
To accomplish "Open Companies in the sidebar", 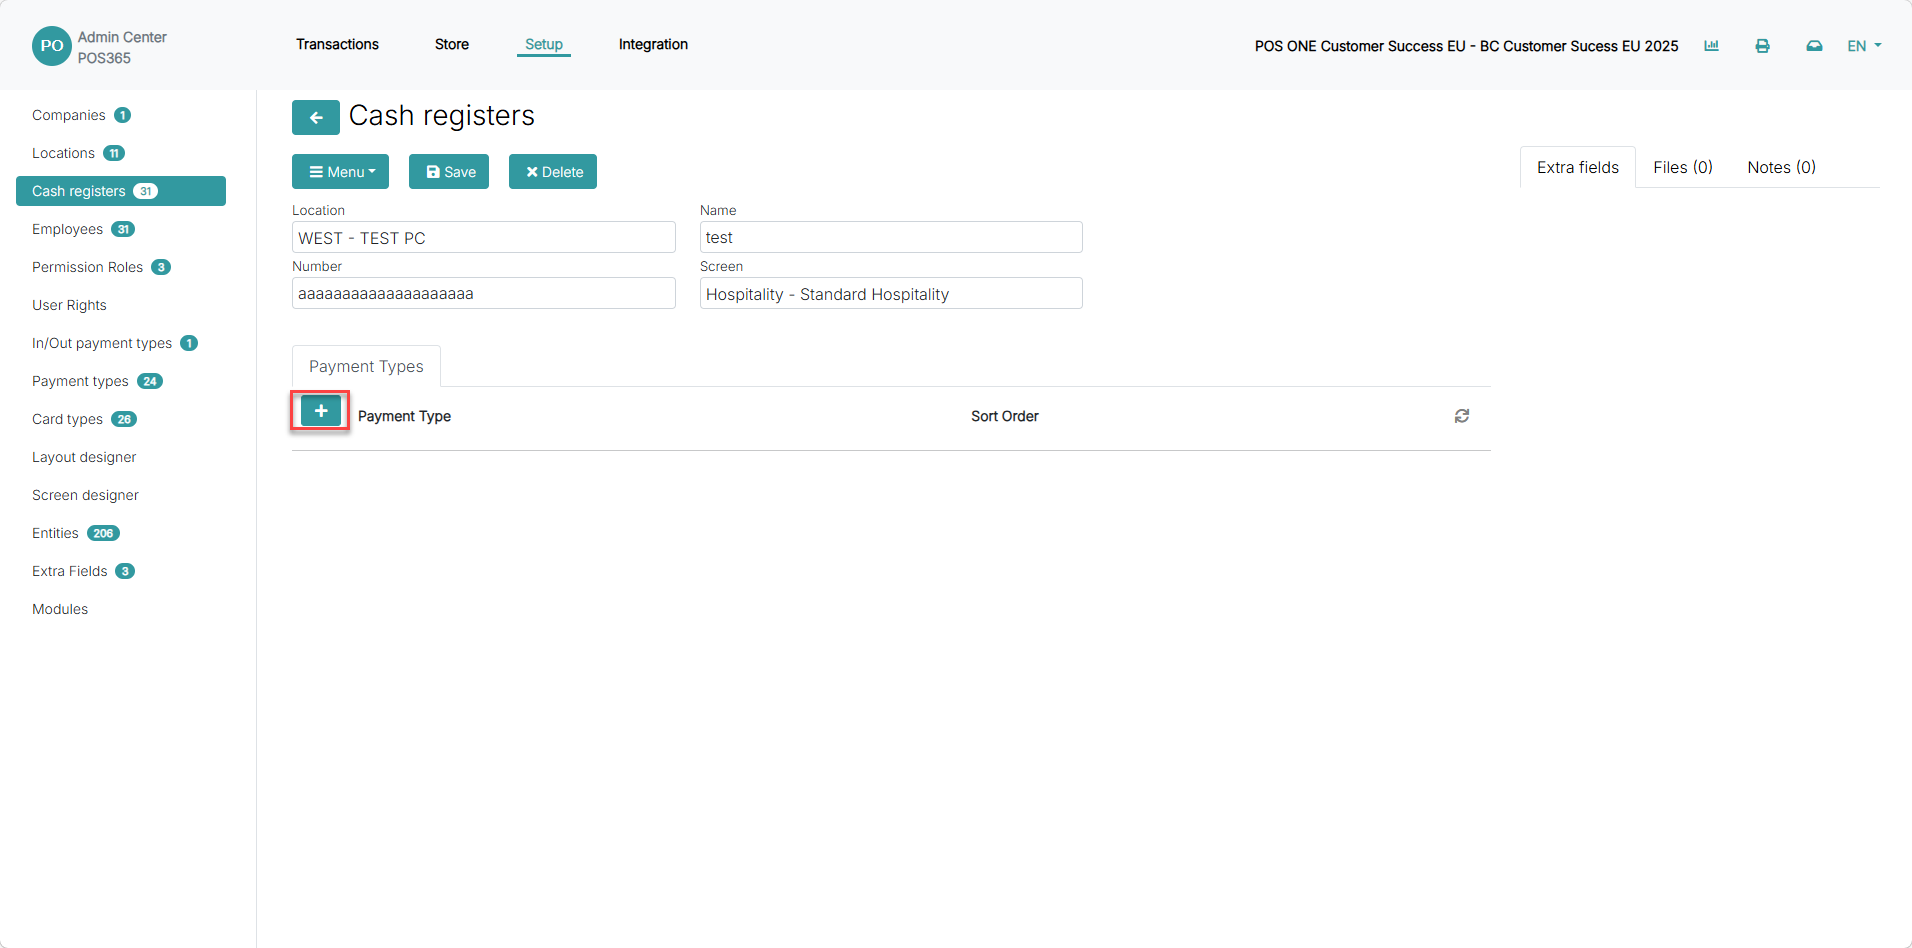I will point(121,115).
